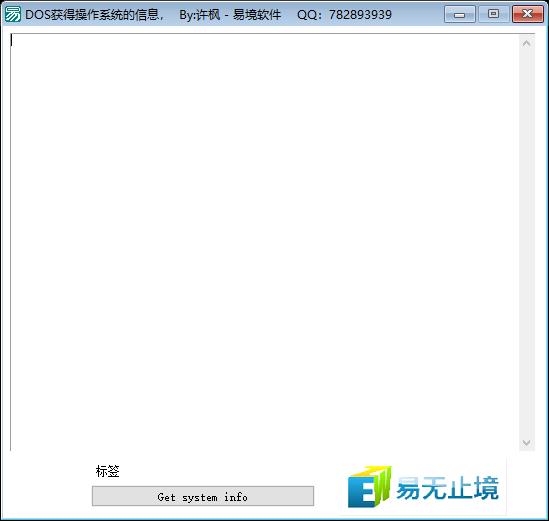This screenshot has width=549, height=521.
Task: Click the 标签 label text
Action: [107, 471]
